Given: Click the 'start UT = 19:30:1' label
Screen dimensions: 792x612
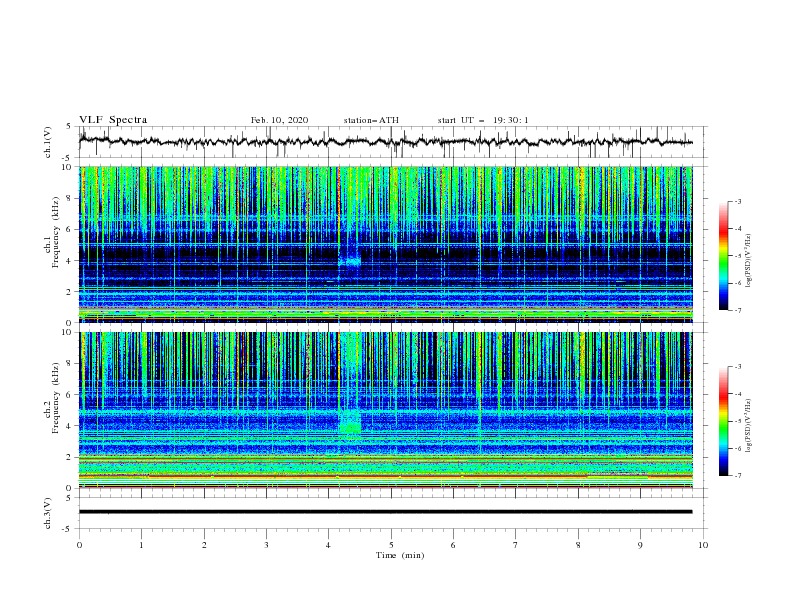Looking at the screenshot, I should click(x=483, y=120).
